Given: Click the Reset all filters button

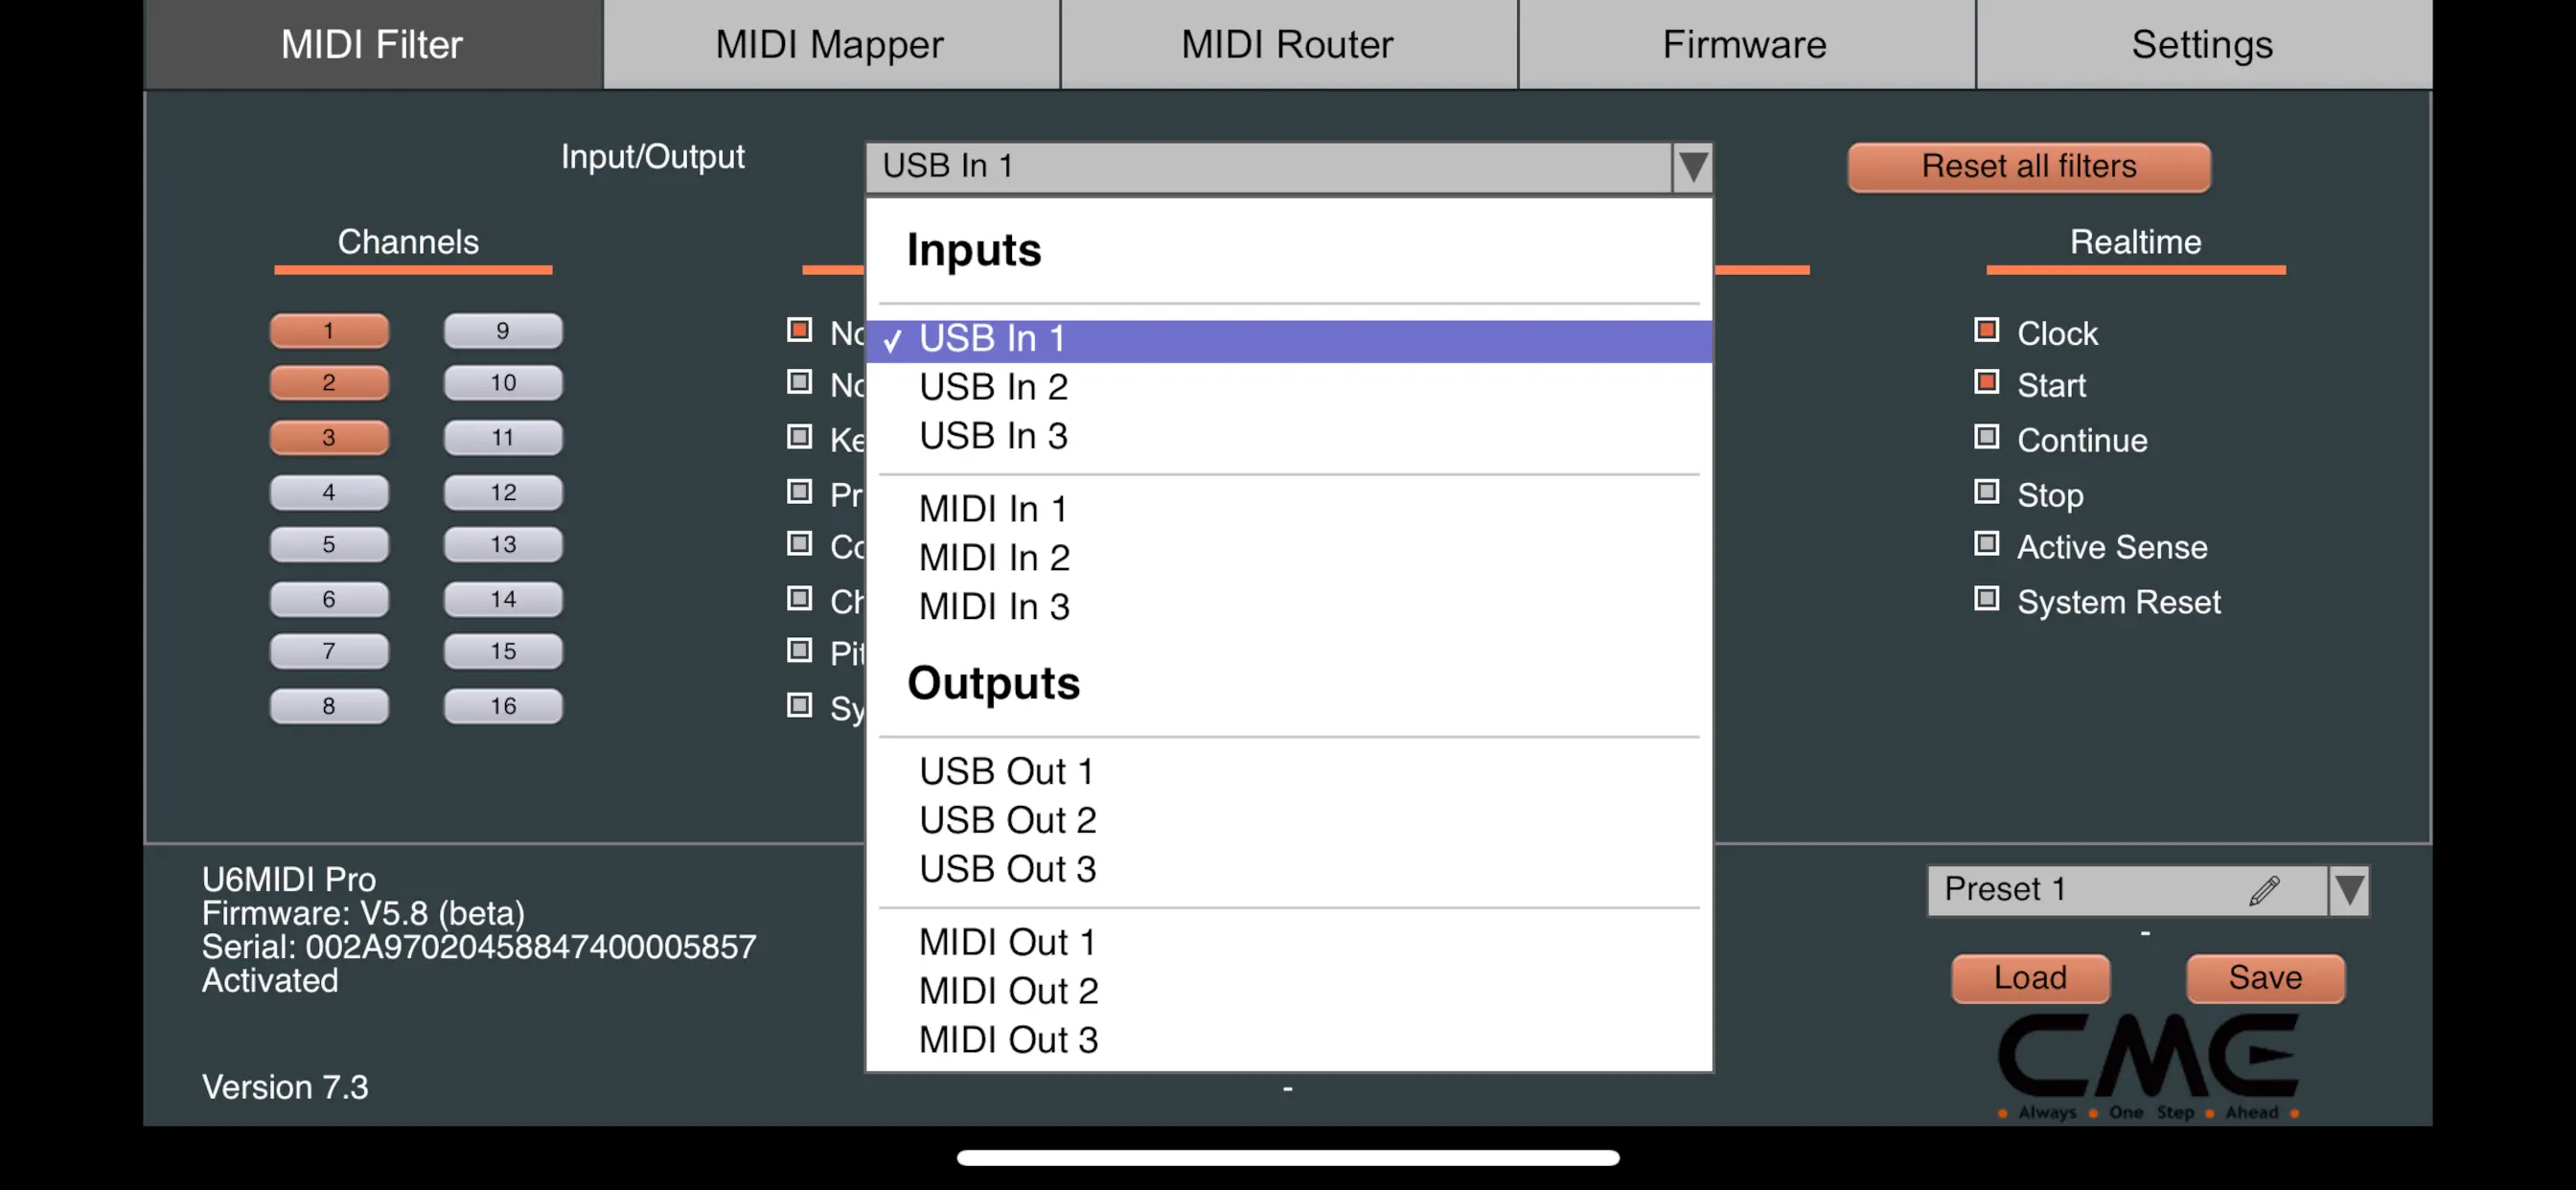Looking at the screenshot, I should tap(2028, 167).
